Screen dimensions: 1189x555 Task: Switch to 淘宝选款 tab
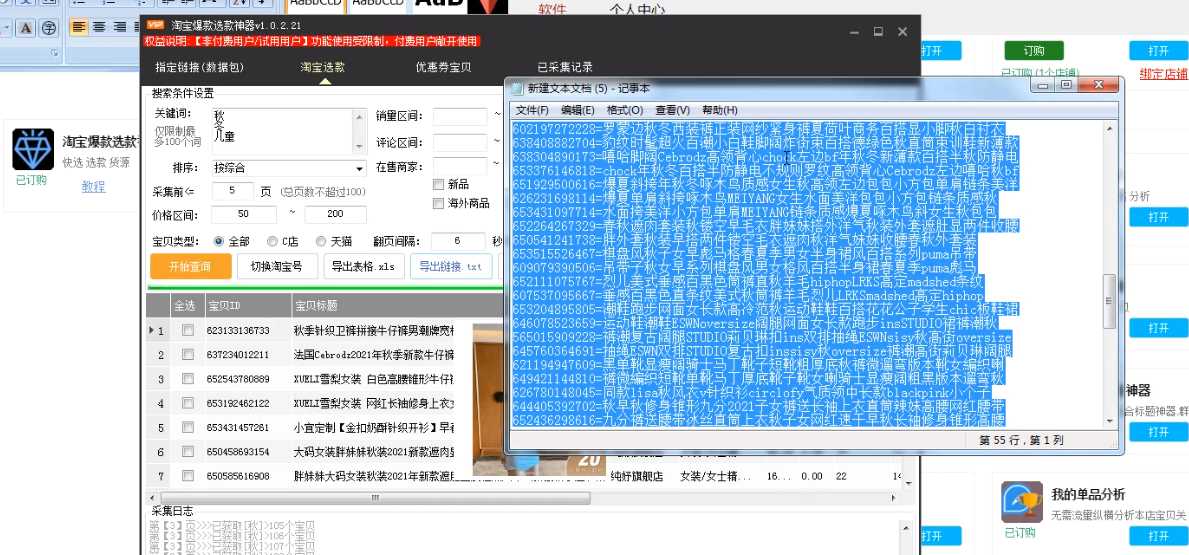pyautogui.click(x=323, y=67)
